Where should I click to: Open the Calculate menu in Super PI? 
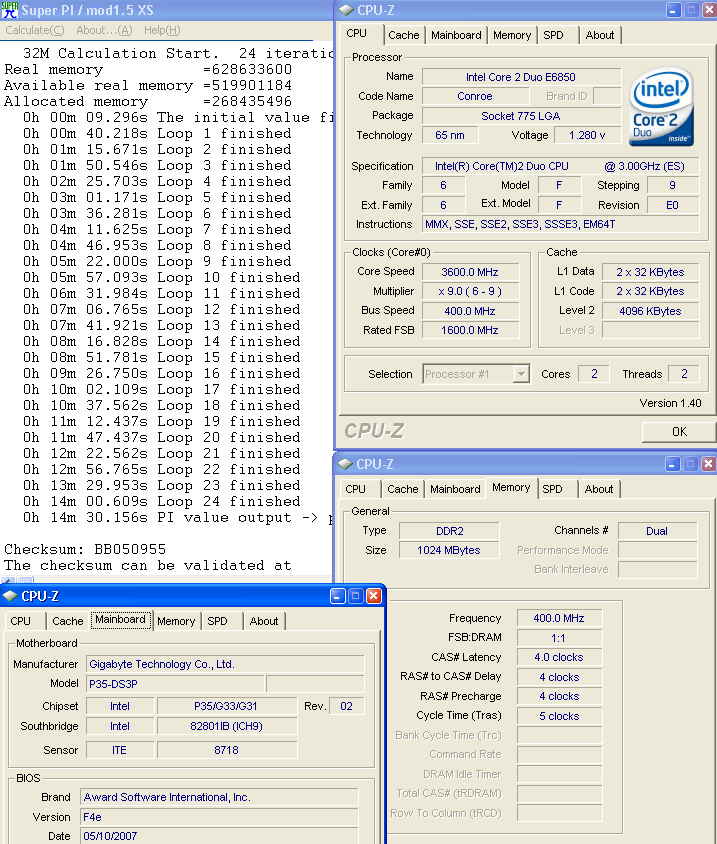(35, 30)
